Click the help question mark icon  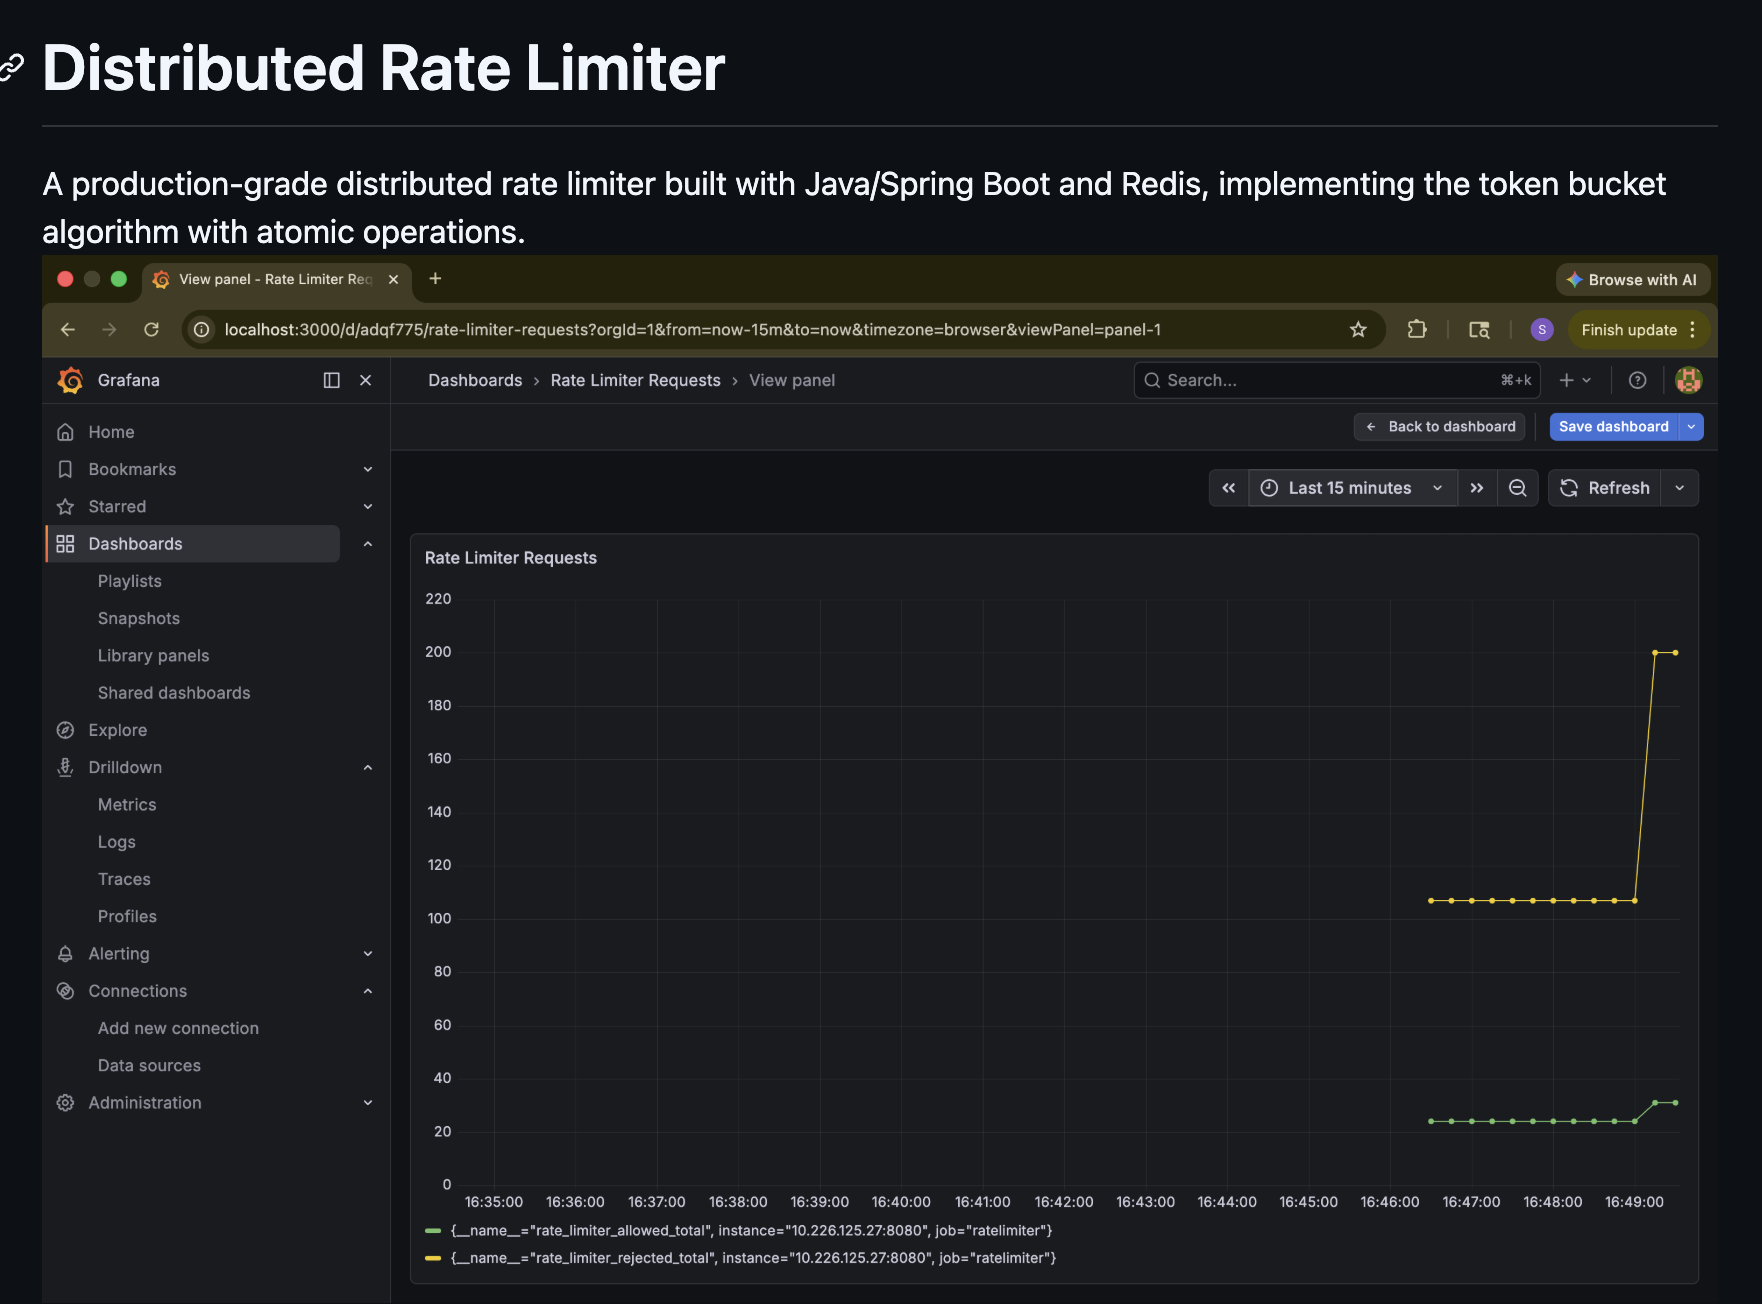(1637, 380)
